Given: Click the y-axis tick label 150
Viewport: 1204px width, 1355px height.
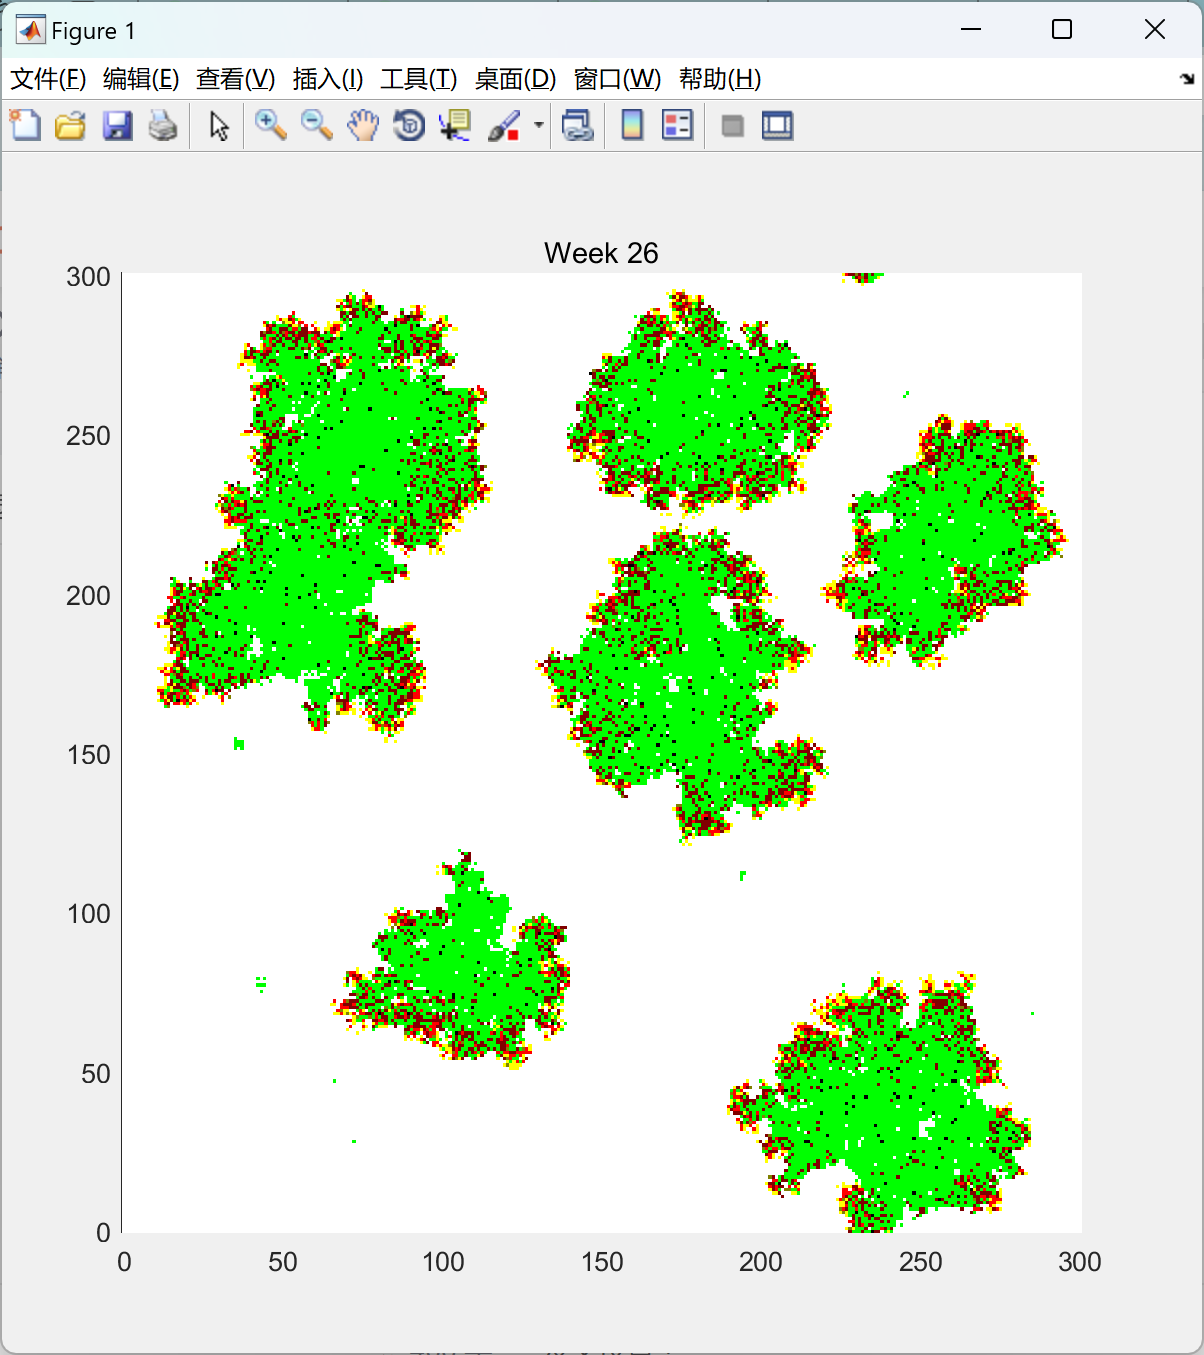Looking at the screenshot, I should pos(88,755).
